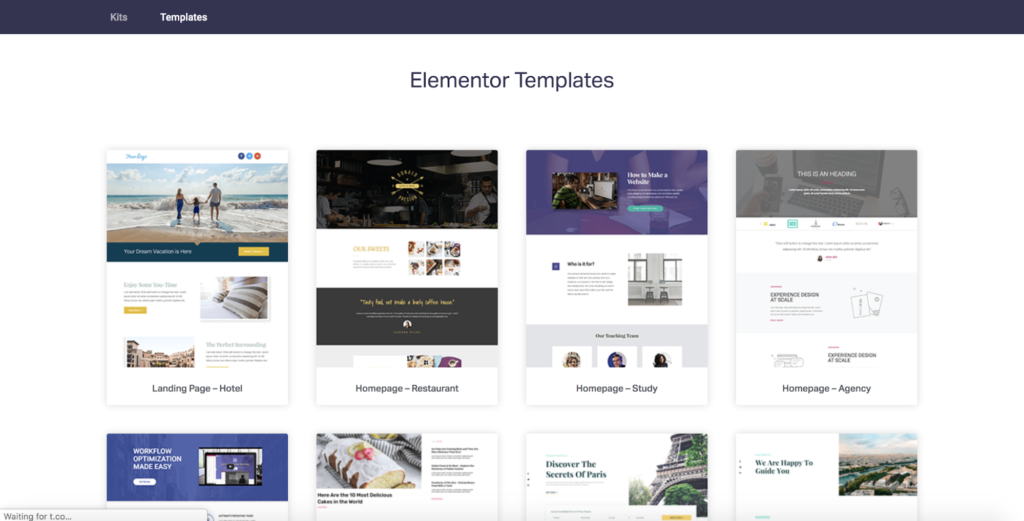1024x521 pixels.
Task: Open the Discover The Secrets Of Paris template
Action: click(616, 477)
